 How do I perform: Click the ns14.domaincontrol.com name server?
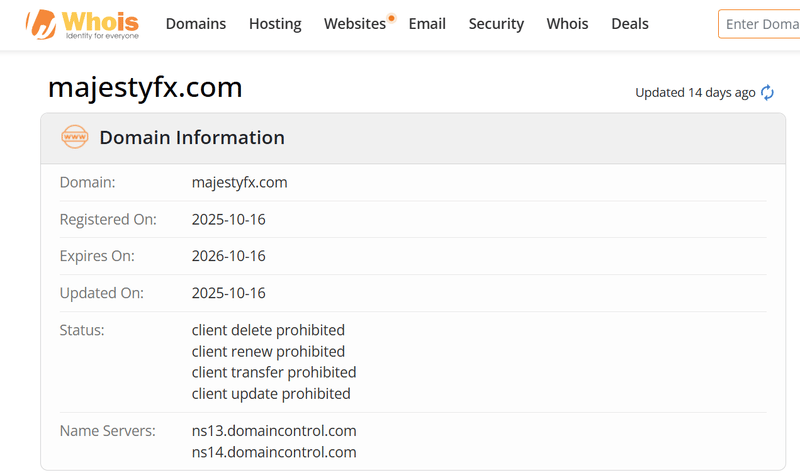[x=274, y=452]
